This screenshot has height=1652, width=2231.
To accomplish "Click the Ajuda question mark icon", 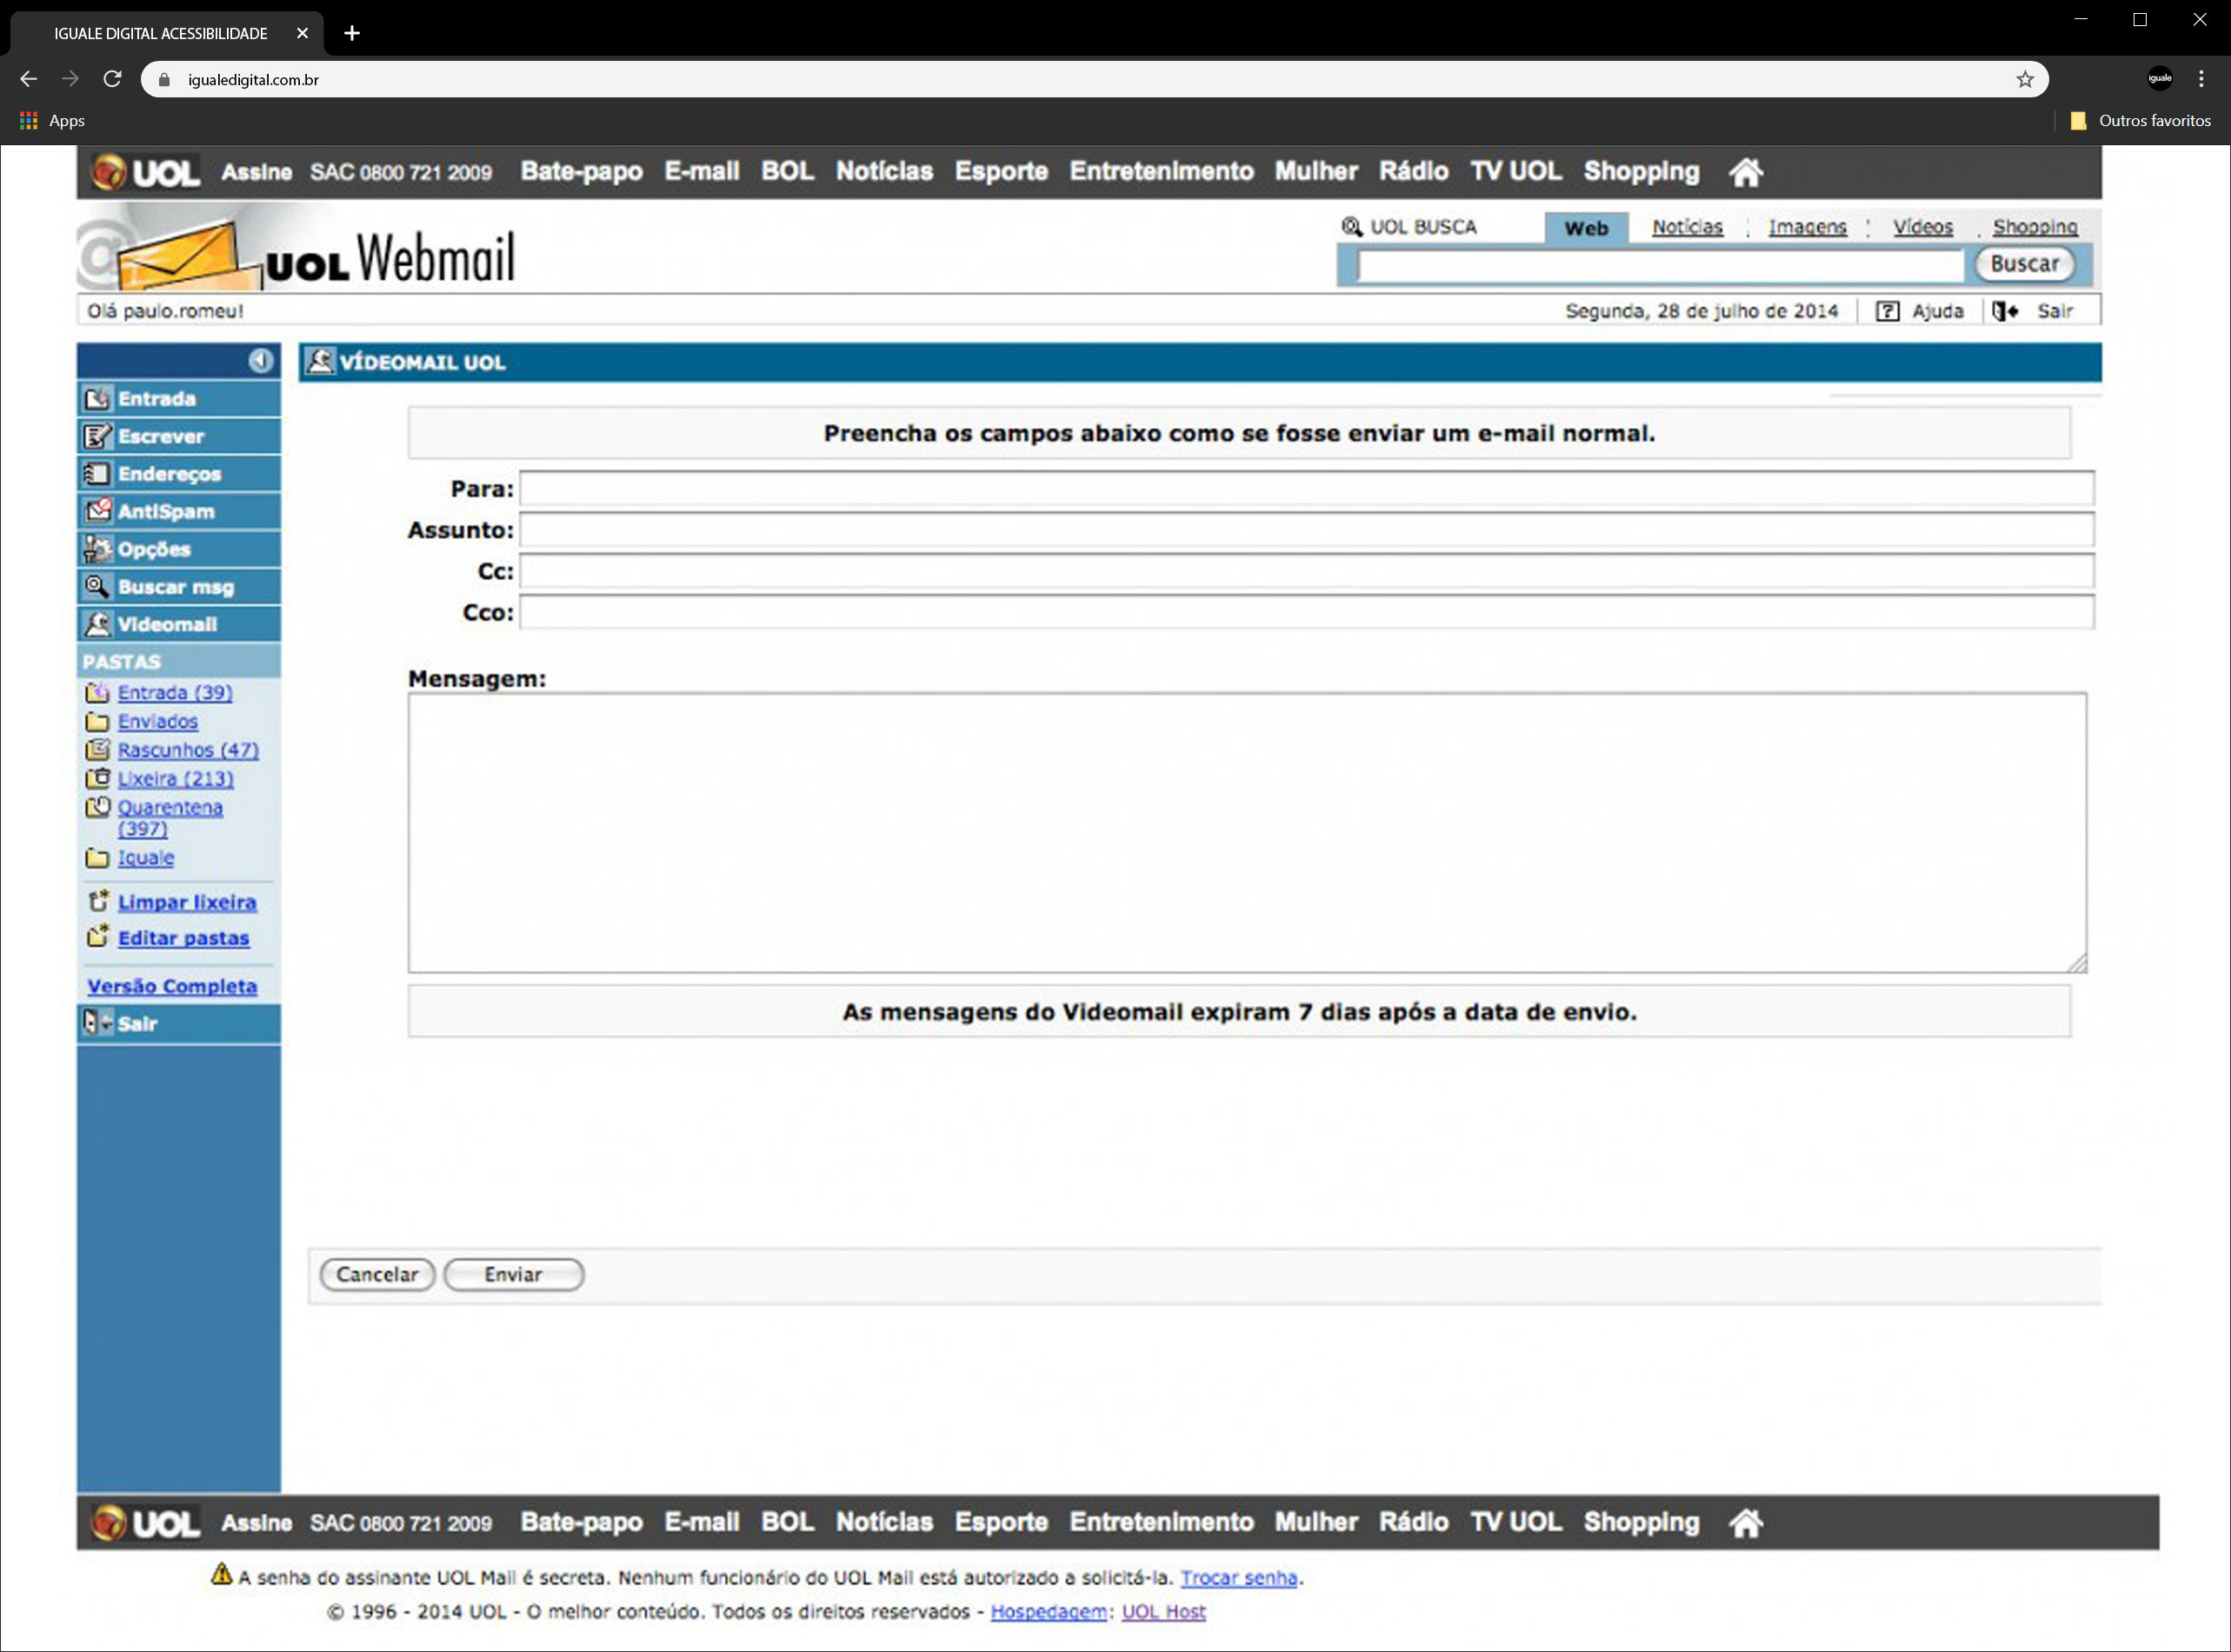I will click(1886, 311).
